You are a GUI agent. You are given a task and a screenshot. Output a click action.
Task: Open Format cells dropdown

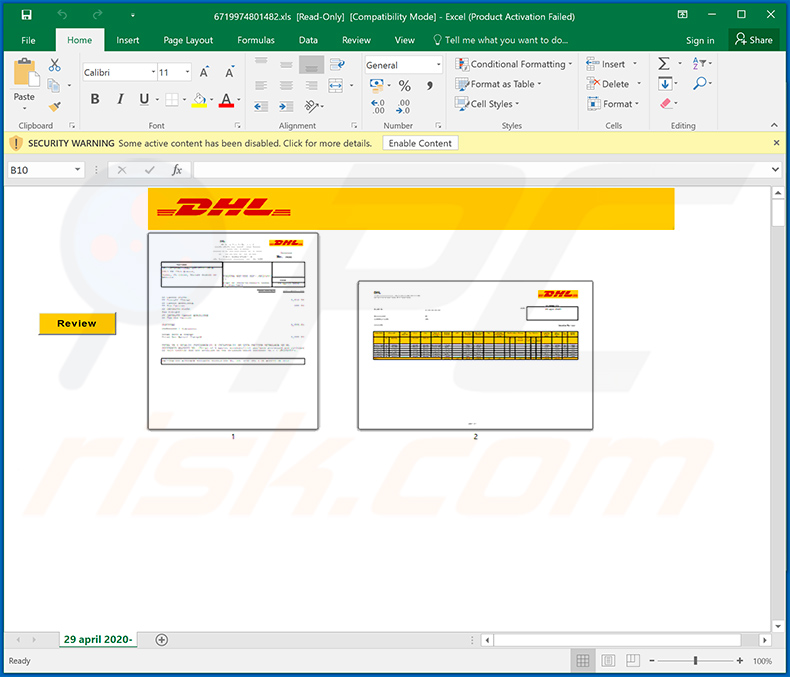tap(613, 104)
